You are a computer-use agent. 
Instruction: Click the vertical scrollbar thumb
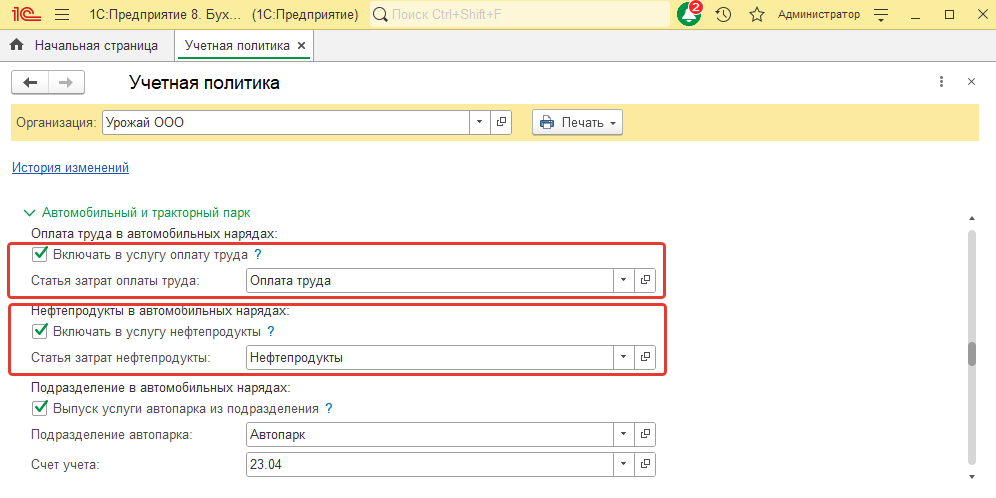coord(970,355)
